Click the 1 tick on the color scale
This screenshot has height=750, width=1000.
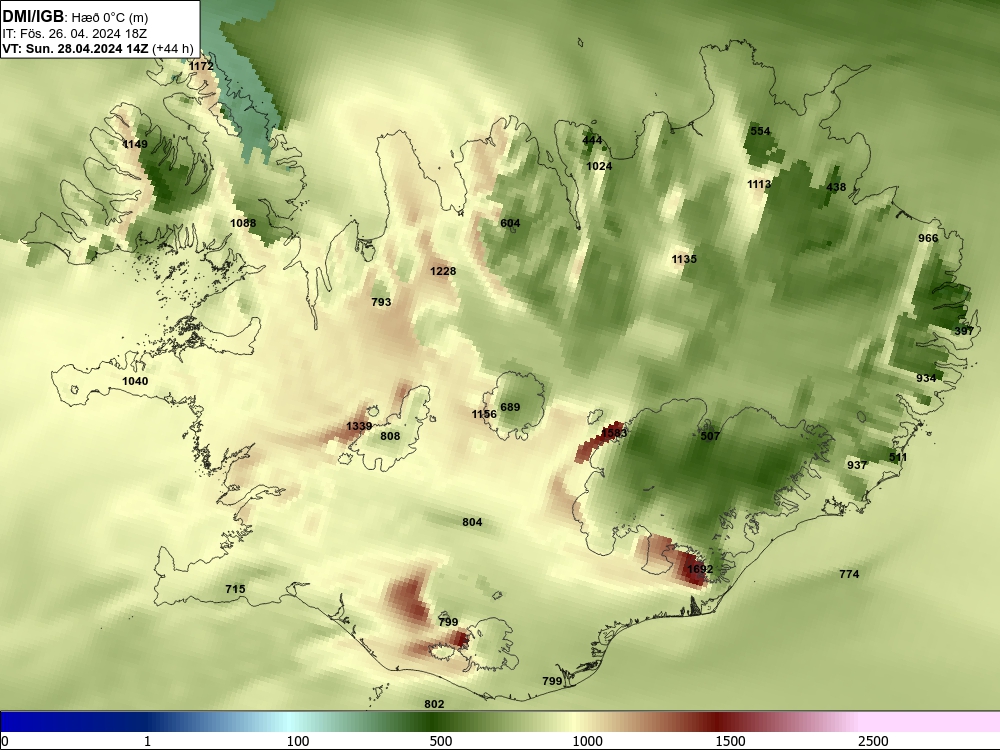(147, 741)
